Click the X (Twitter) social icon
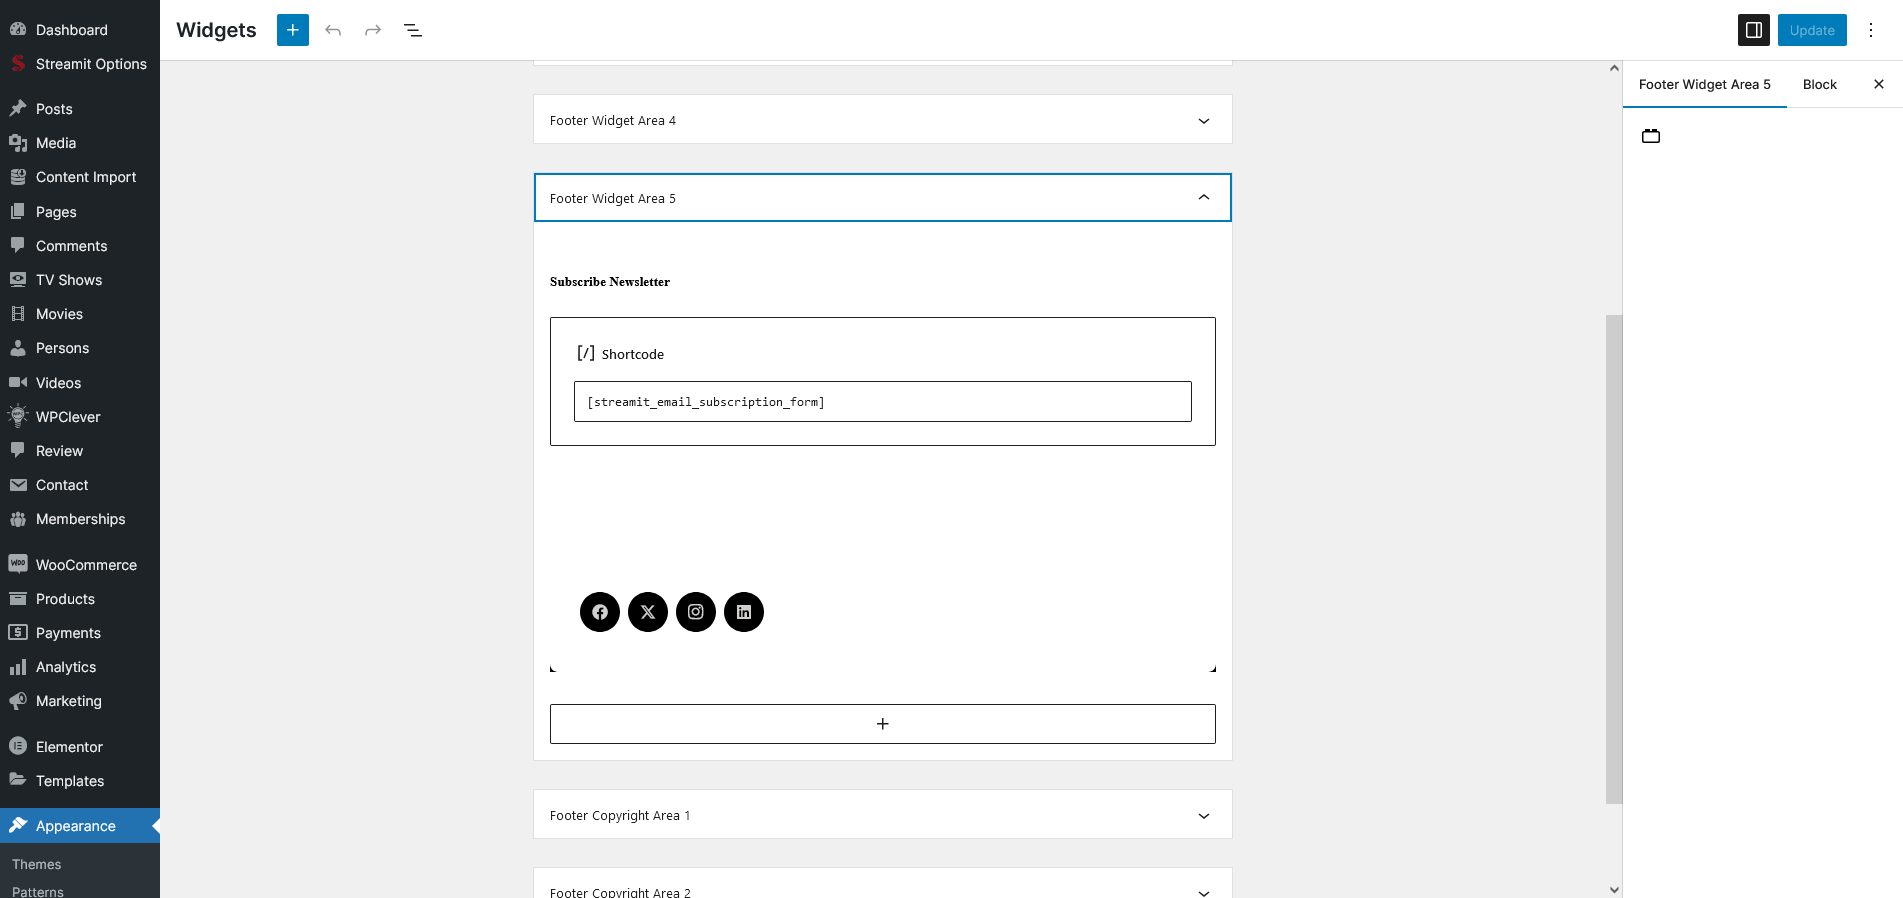This screenshot has width=1903, height=898. (x=648, y=612)
